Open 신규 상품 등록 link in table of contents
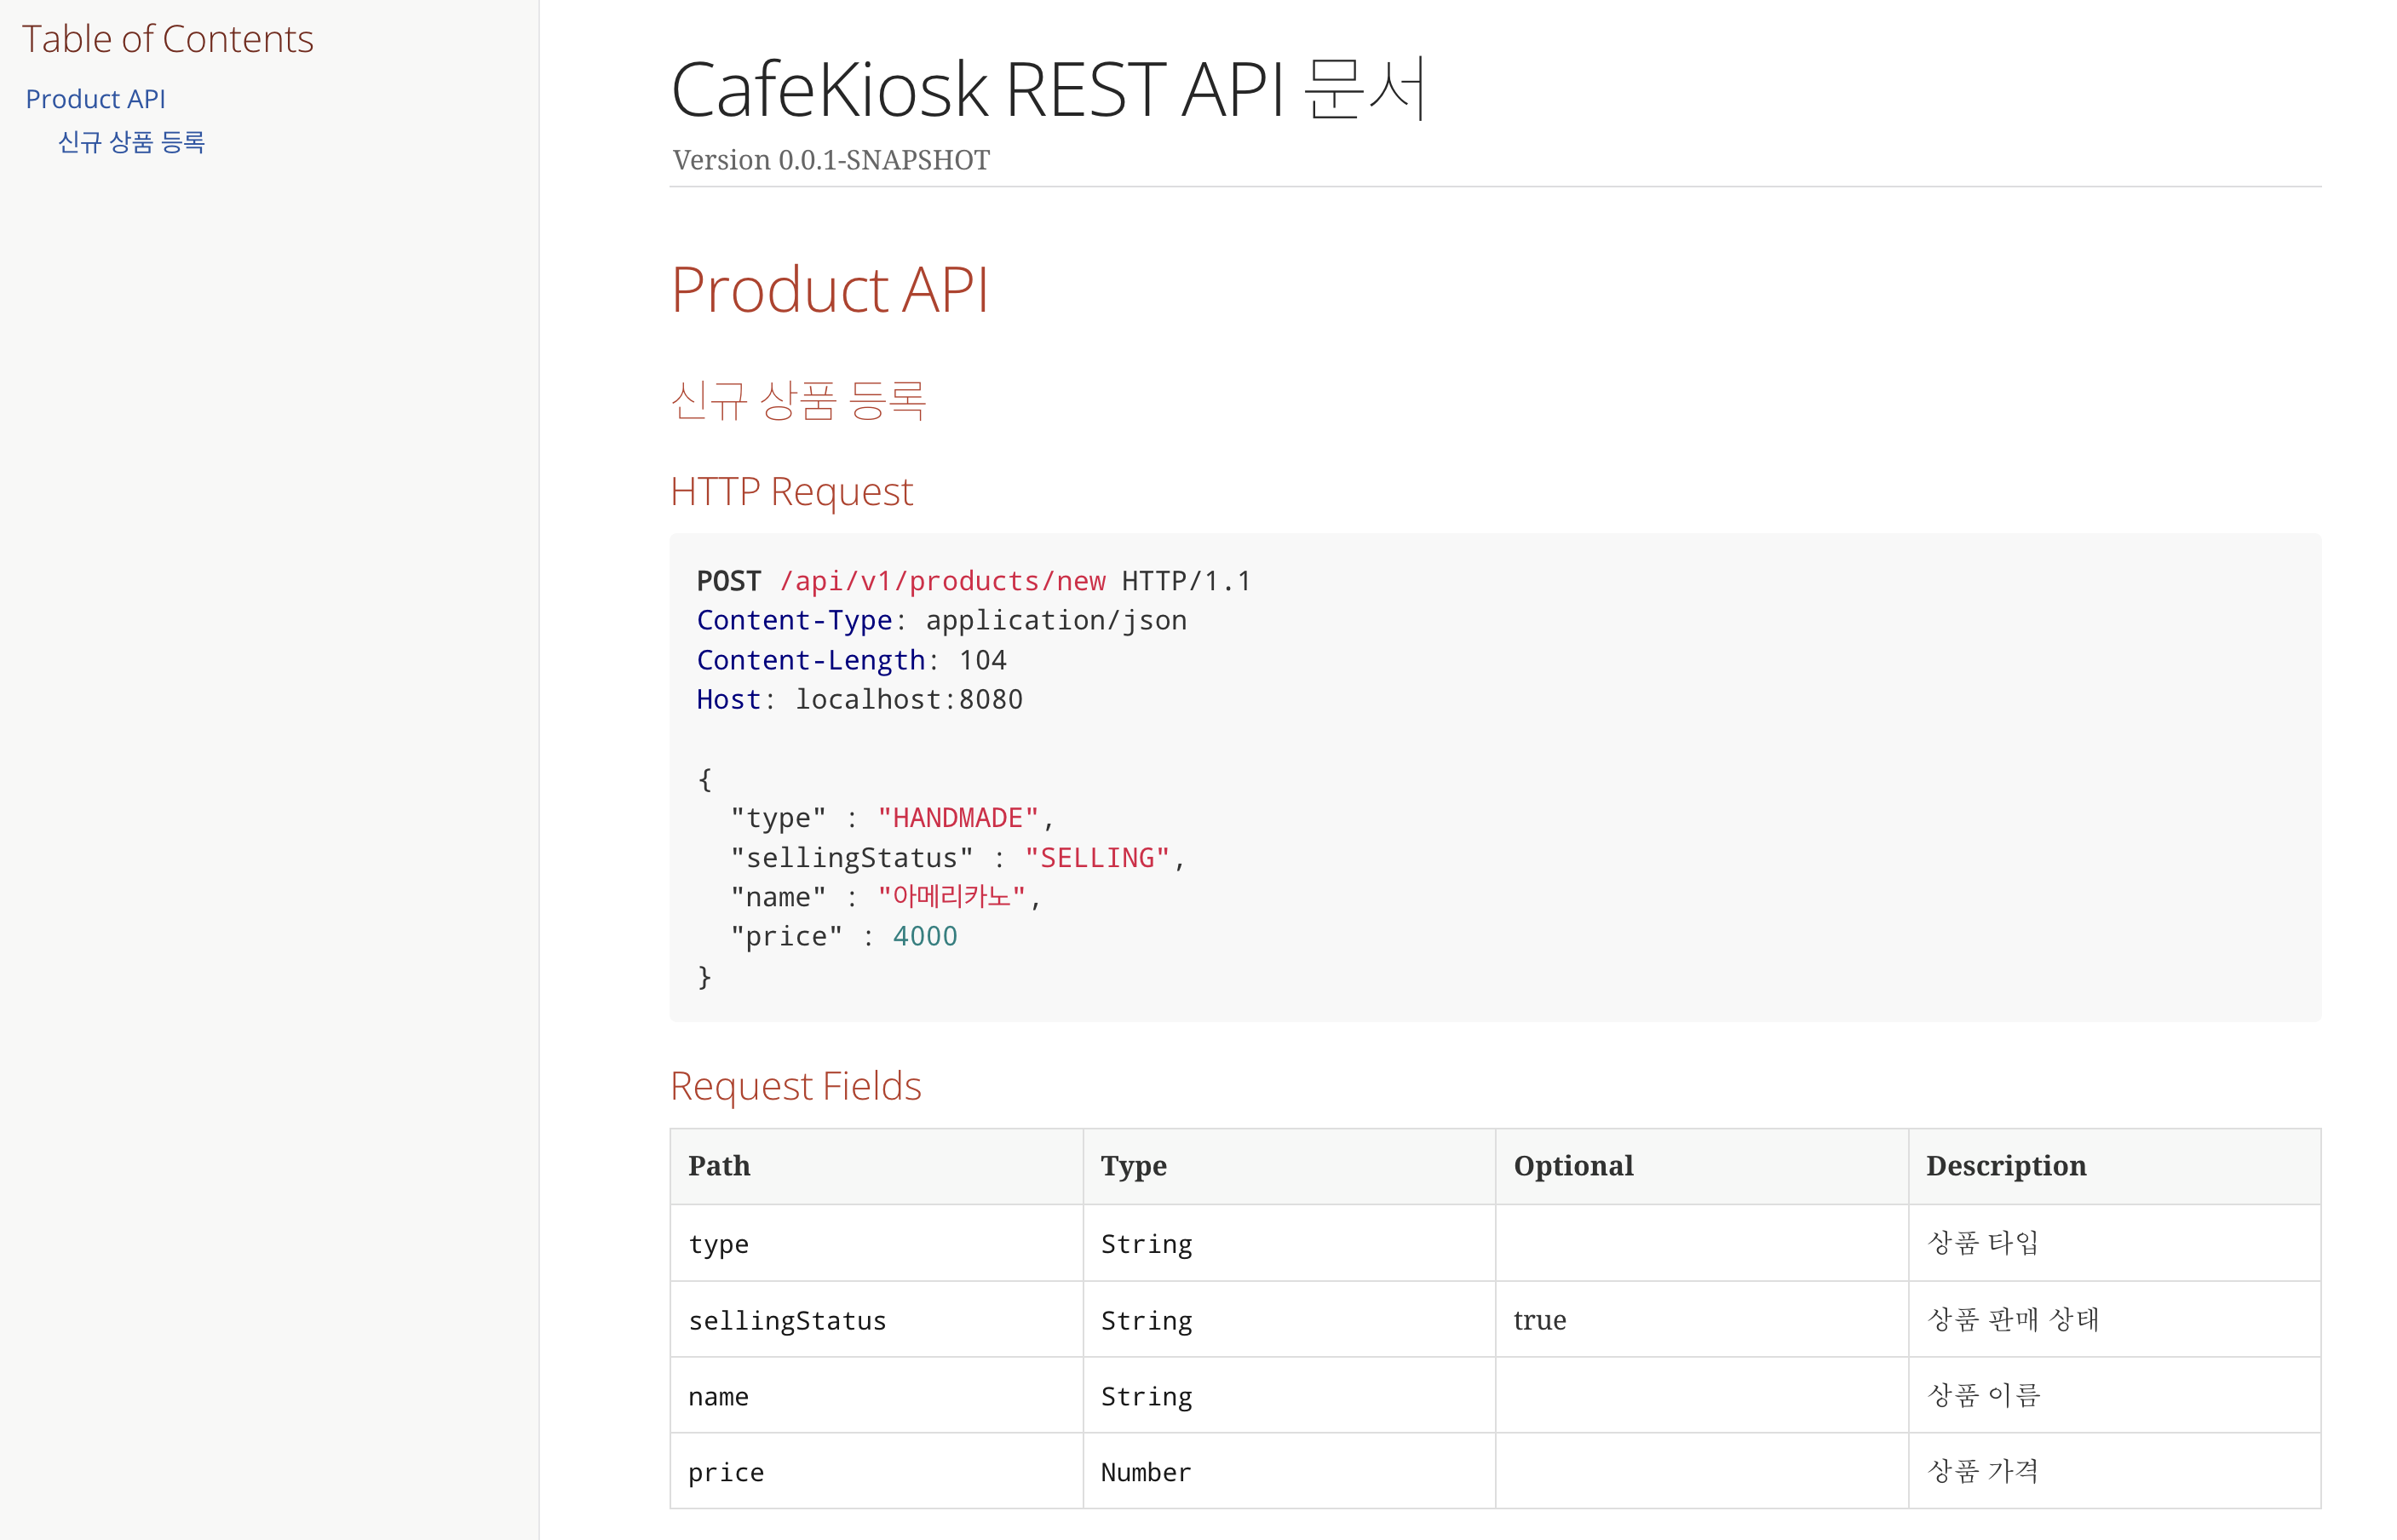 pyautogui.click(x=131, y=142)
